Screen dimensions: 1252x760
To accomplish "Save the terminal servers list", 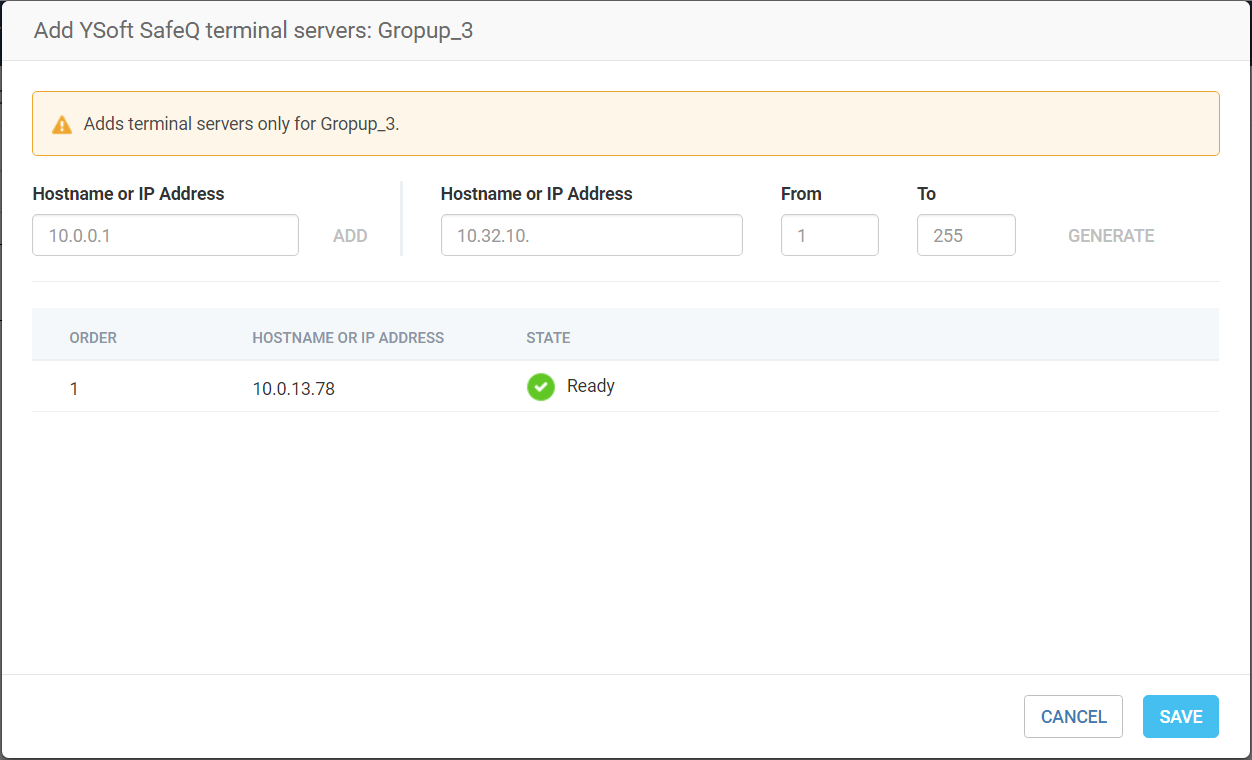I will (x=1180, y=716).
